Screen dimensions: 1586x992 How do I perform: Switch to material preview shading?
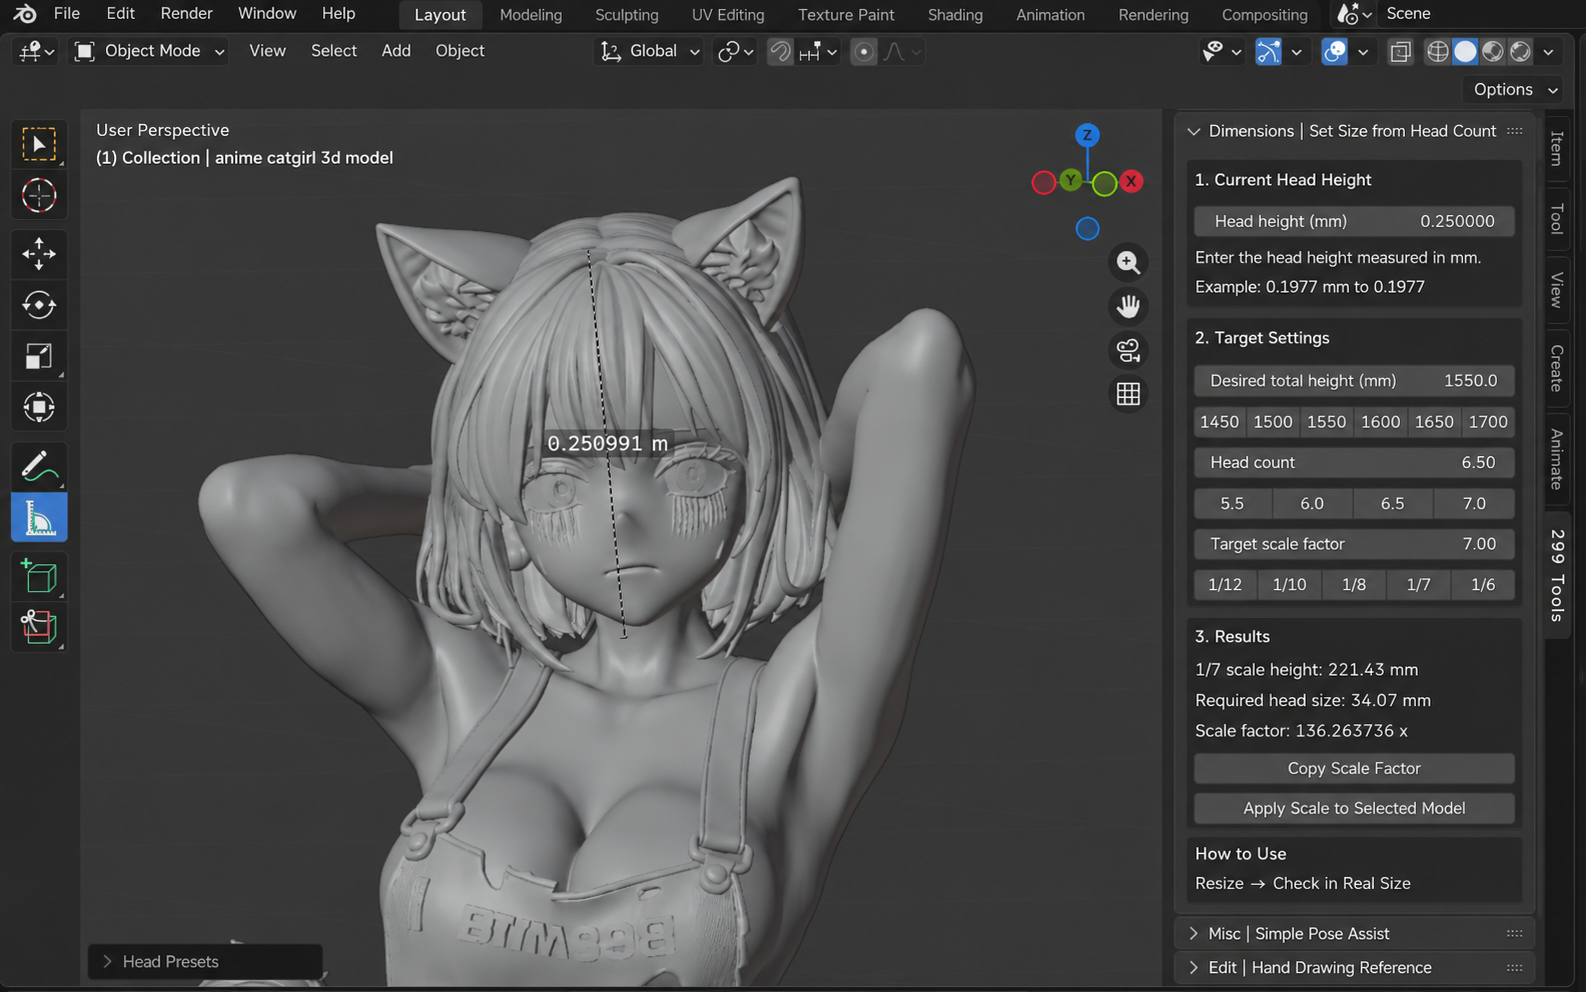[1493, 52]
